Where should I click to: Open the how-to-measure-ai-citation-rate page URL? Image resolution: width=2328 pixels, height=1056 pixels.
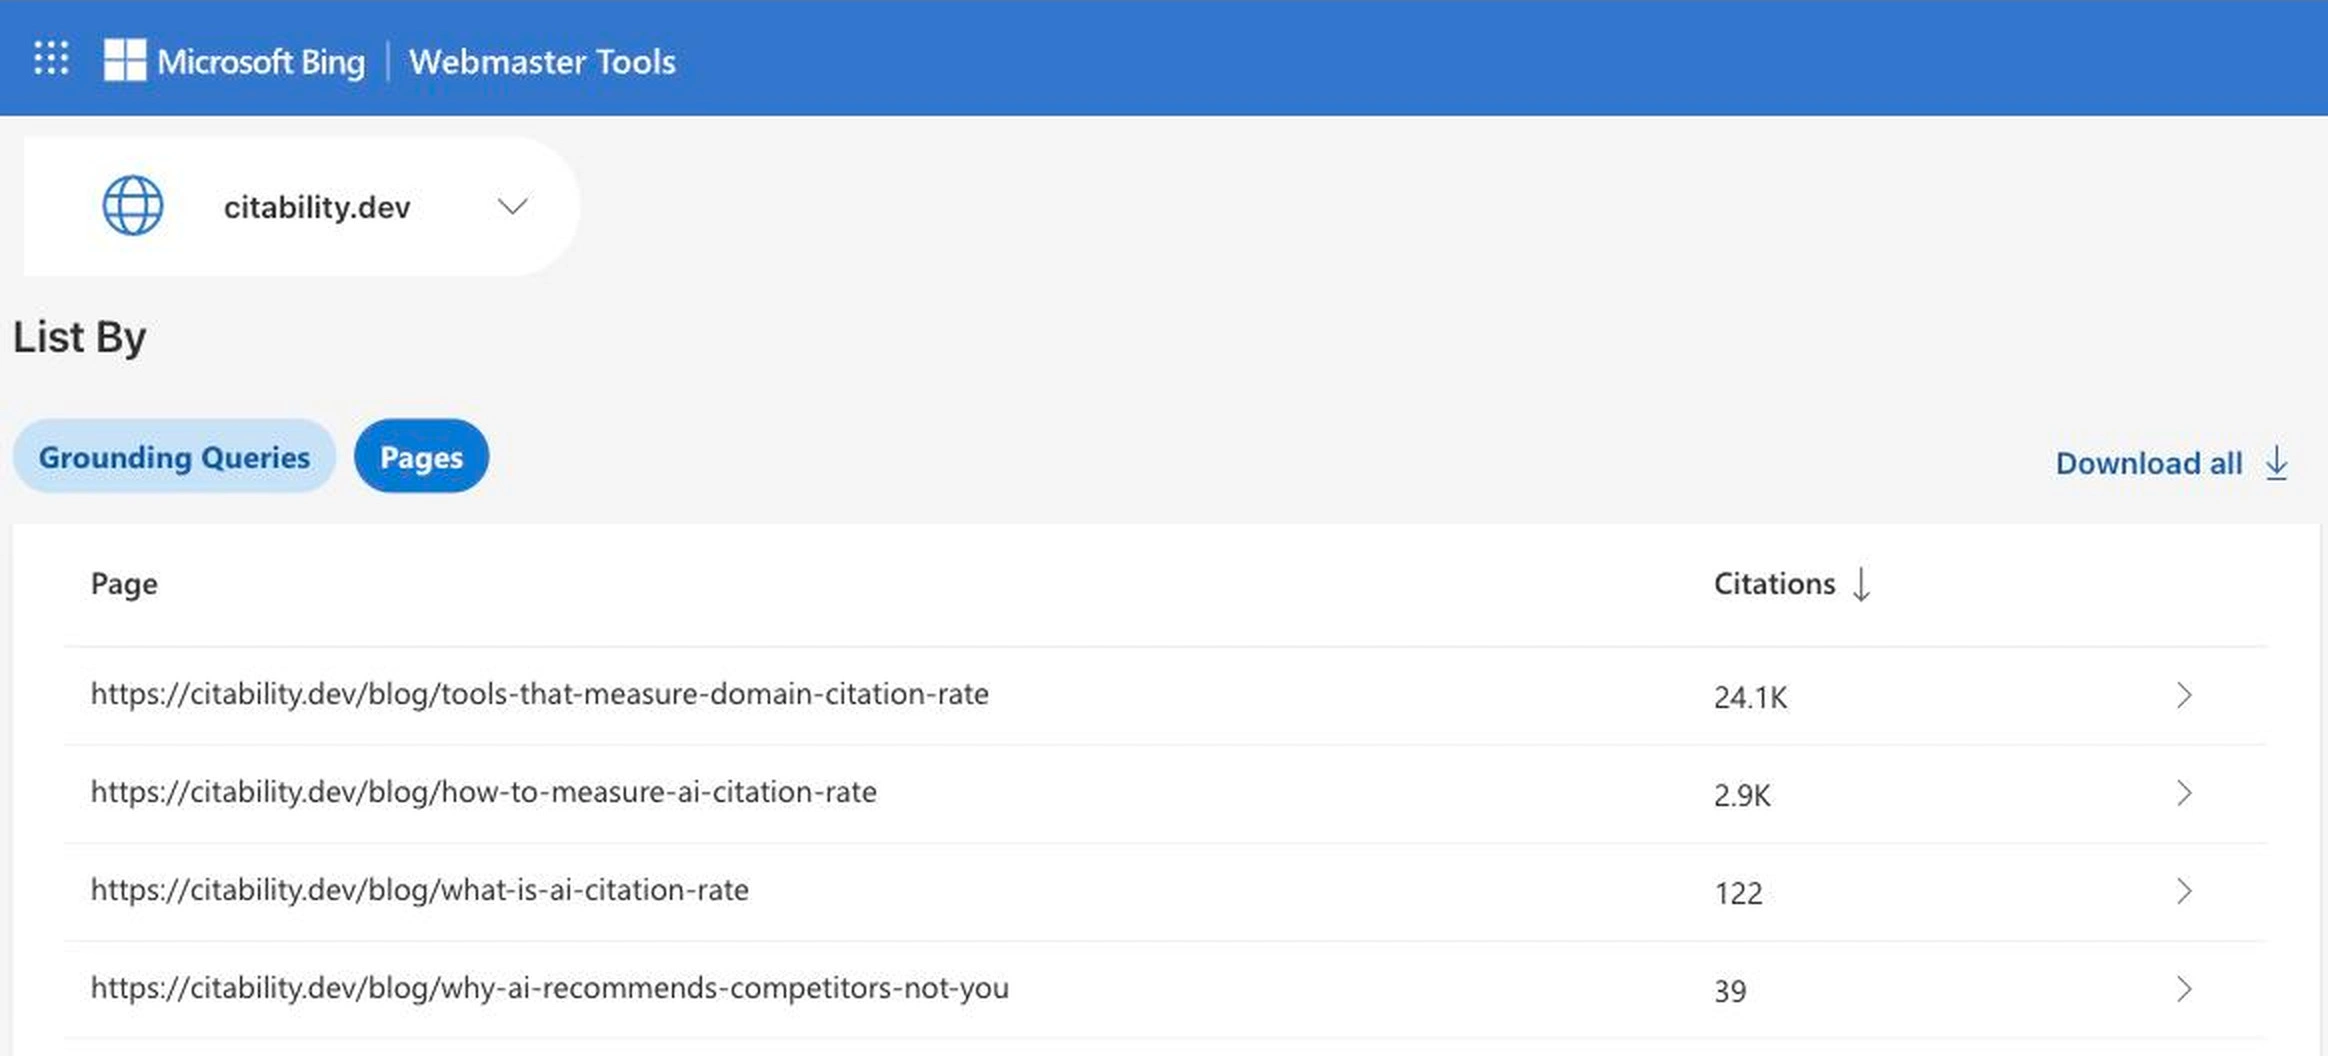(484, 792)
